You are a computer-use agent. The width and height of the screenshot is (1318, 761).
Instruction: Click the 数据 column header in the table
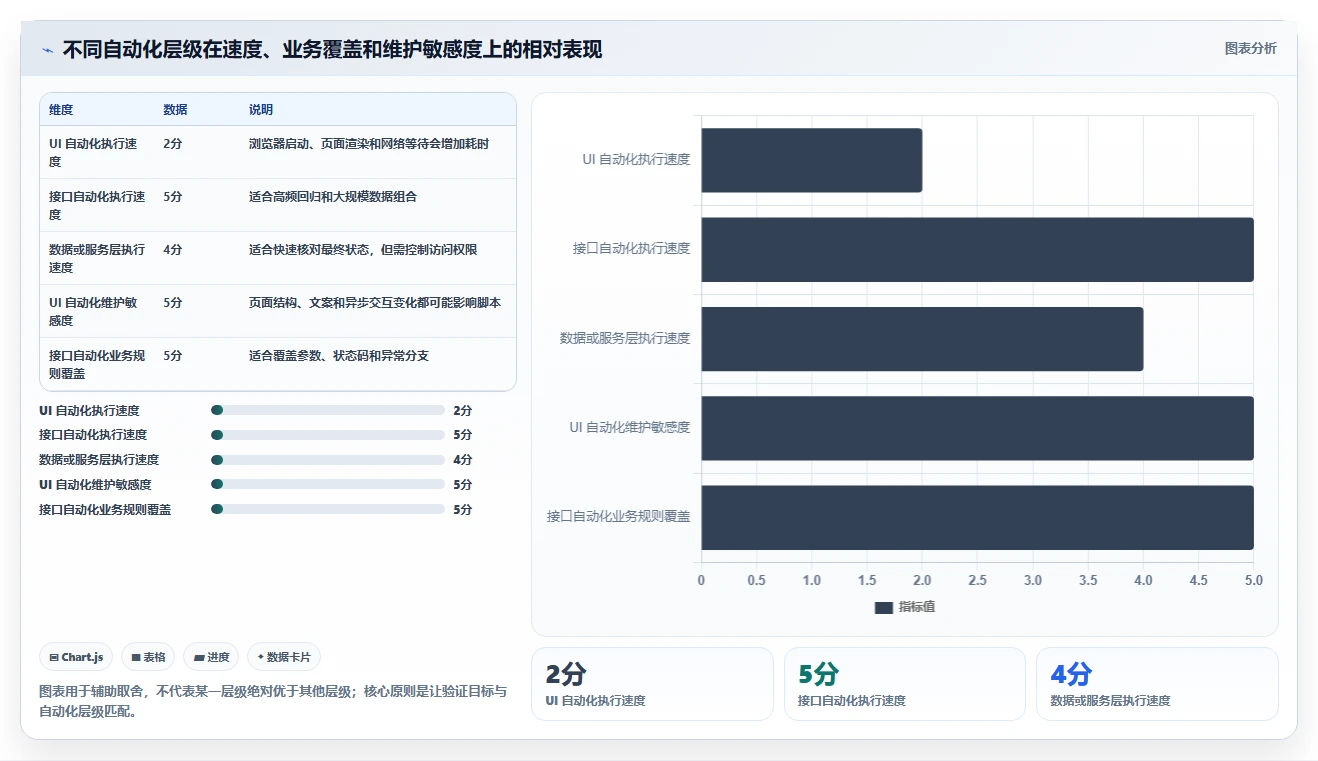(175, 110)
